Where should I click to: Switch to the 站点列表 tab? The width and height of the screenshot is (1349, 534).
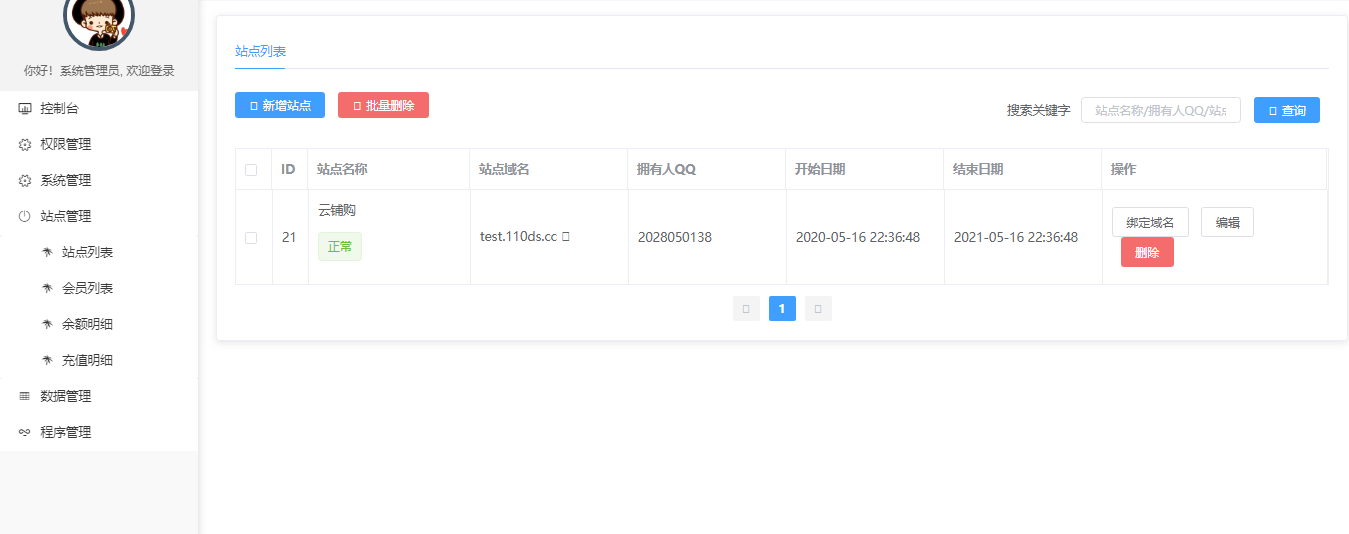[x=260, y=51]
